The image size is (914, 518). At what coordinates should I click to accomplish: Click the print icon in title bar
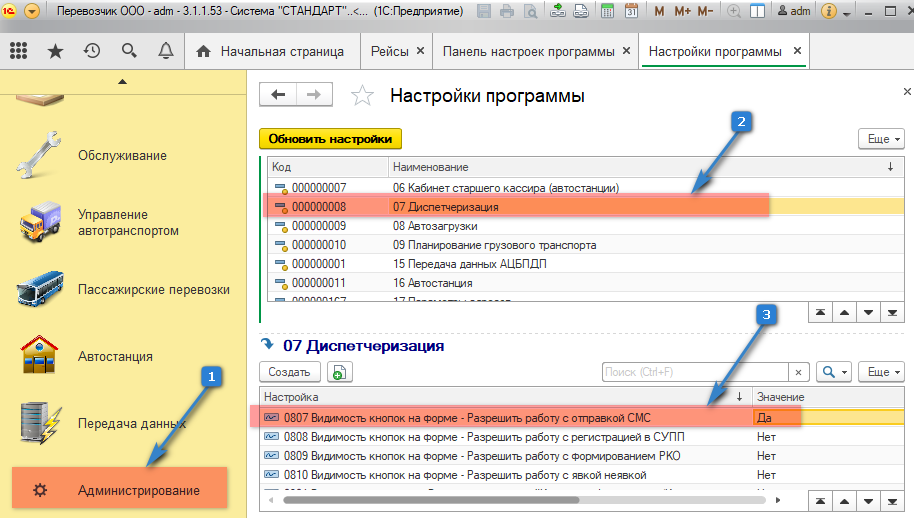[507, 12]
